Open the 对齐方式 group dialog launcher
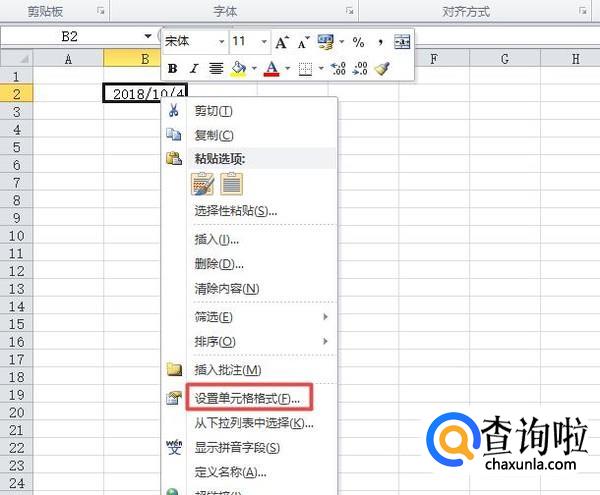 [x=583, y=11]
